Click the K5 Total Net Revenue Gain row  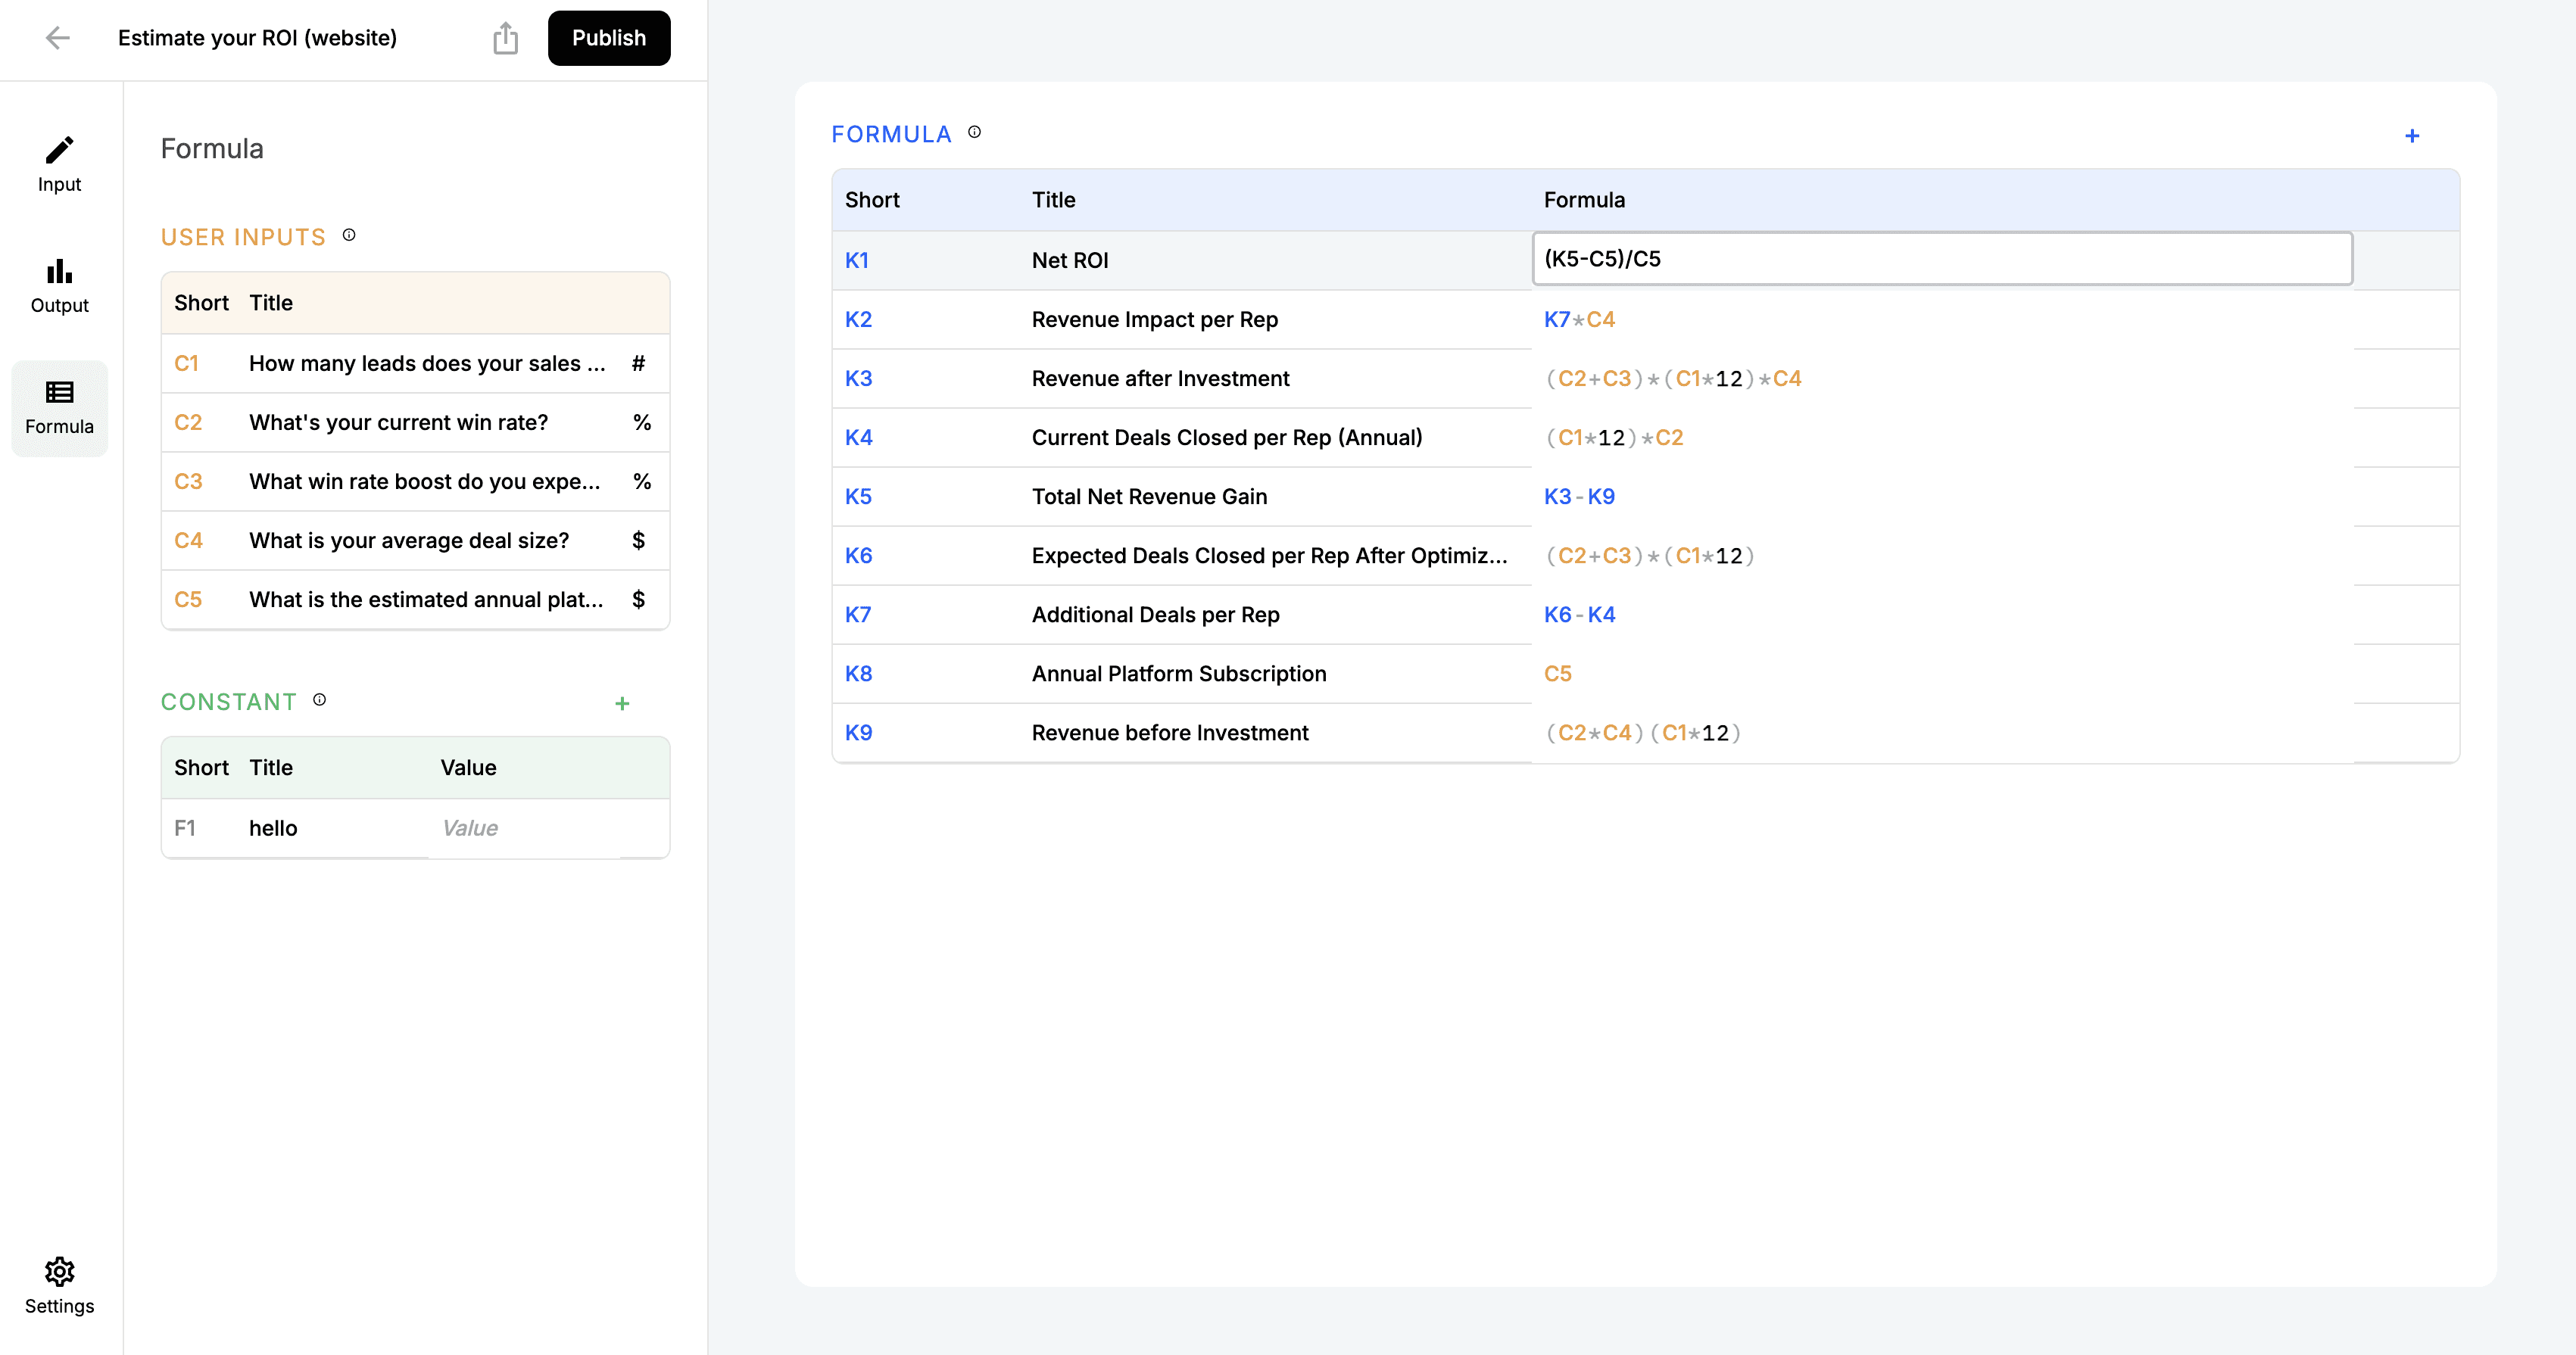[x=1148, y=497]
